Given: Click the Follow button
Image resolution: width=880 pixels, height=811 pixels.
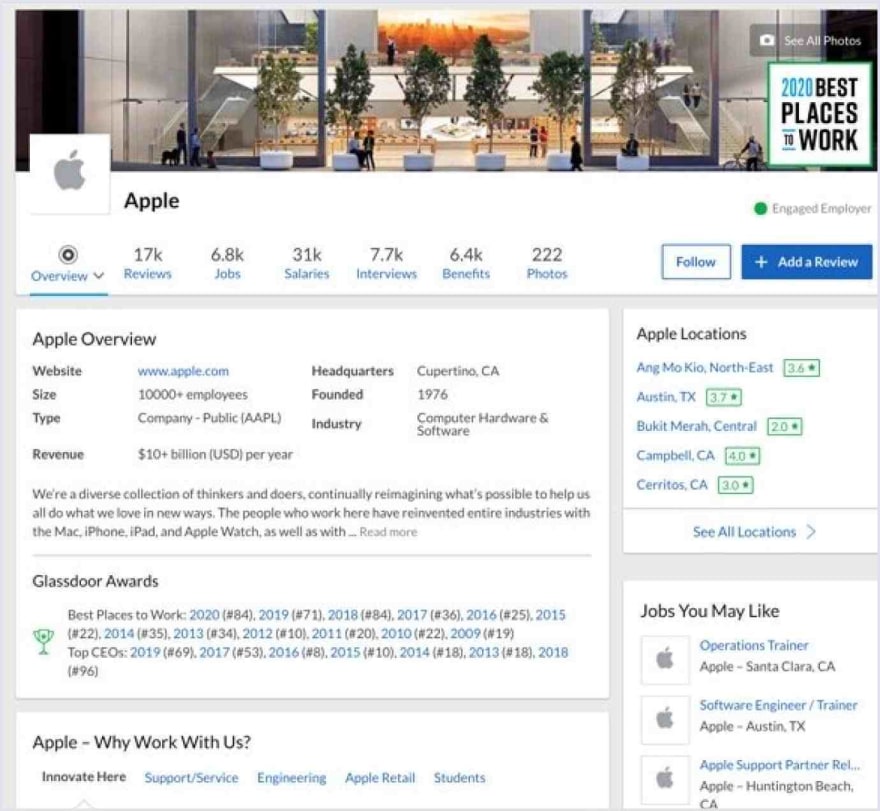Looking at the screenshot, I should pyautogui.click(x=696, y=262).
